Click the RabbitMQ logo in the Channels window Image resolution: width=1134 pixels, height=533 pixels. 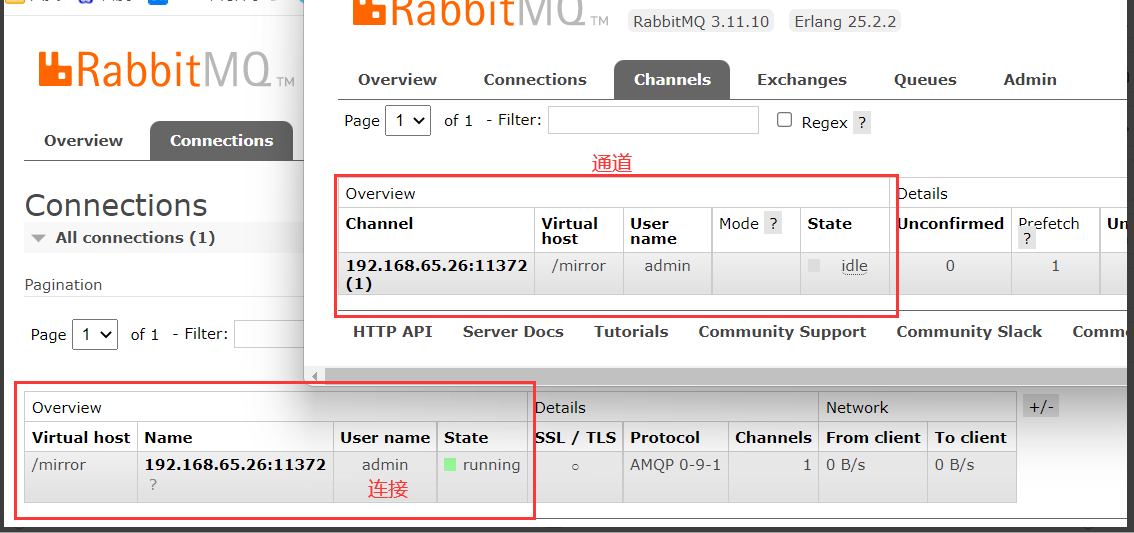(480, 14)
